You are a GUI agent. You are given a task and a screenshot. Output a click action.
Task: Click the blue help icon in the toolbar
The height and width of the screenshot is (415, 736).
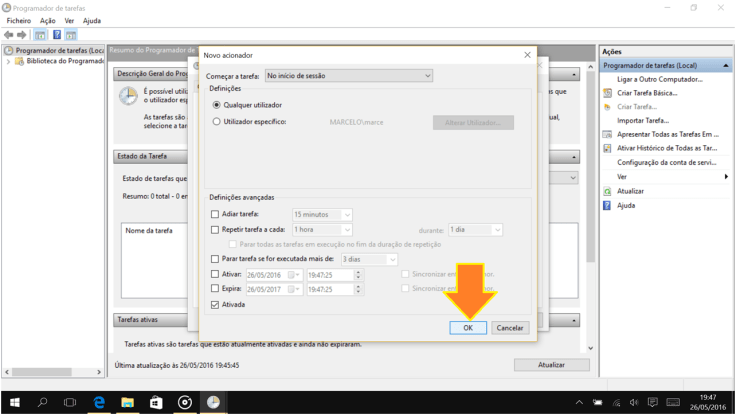[57, 34]
